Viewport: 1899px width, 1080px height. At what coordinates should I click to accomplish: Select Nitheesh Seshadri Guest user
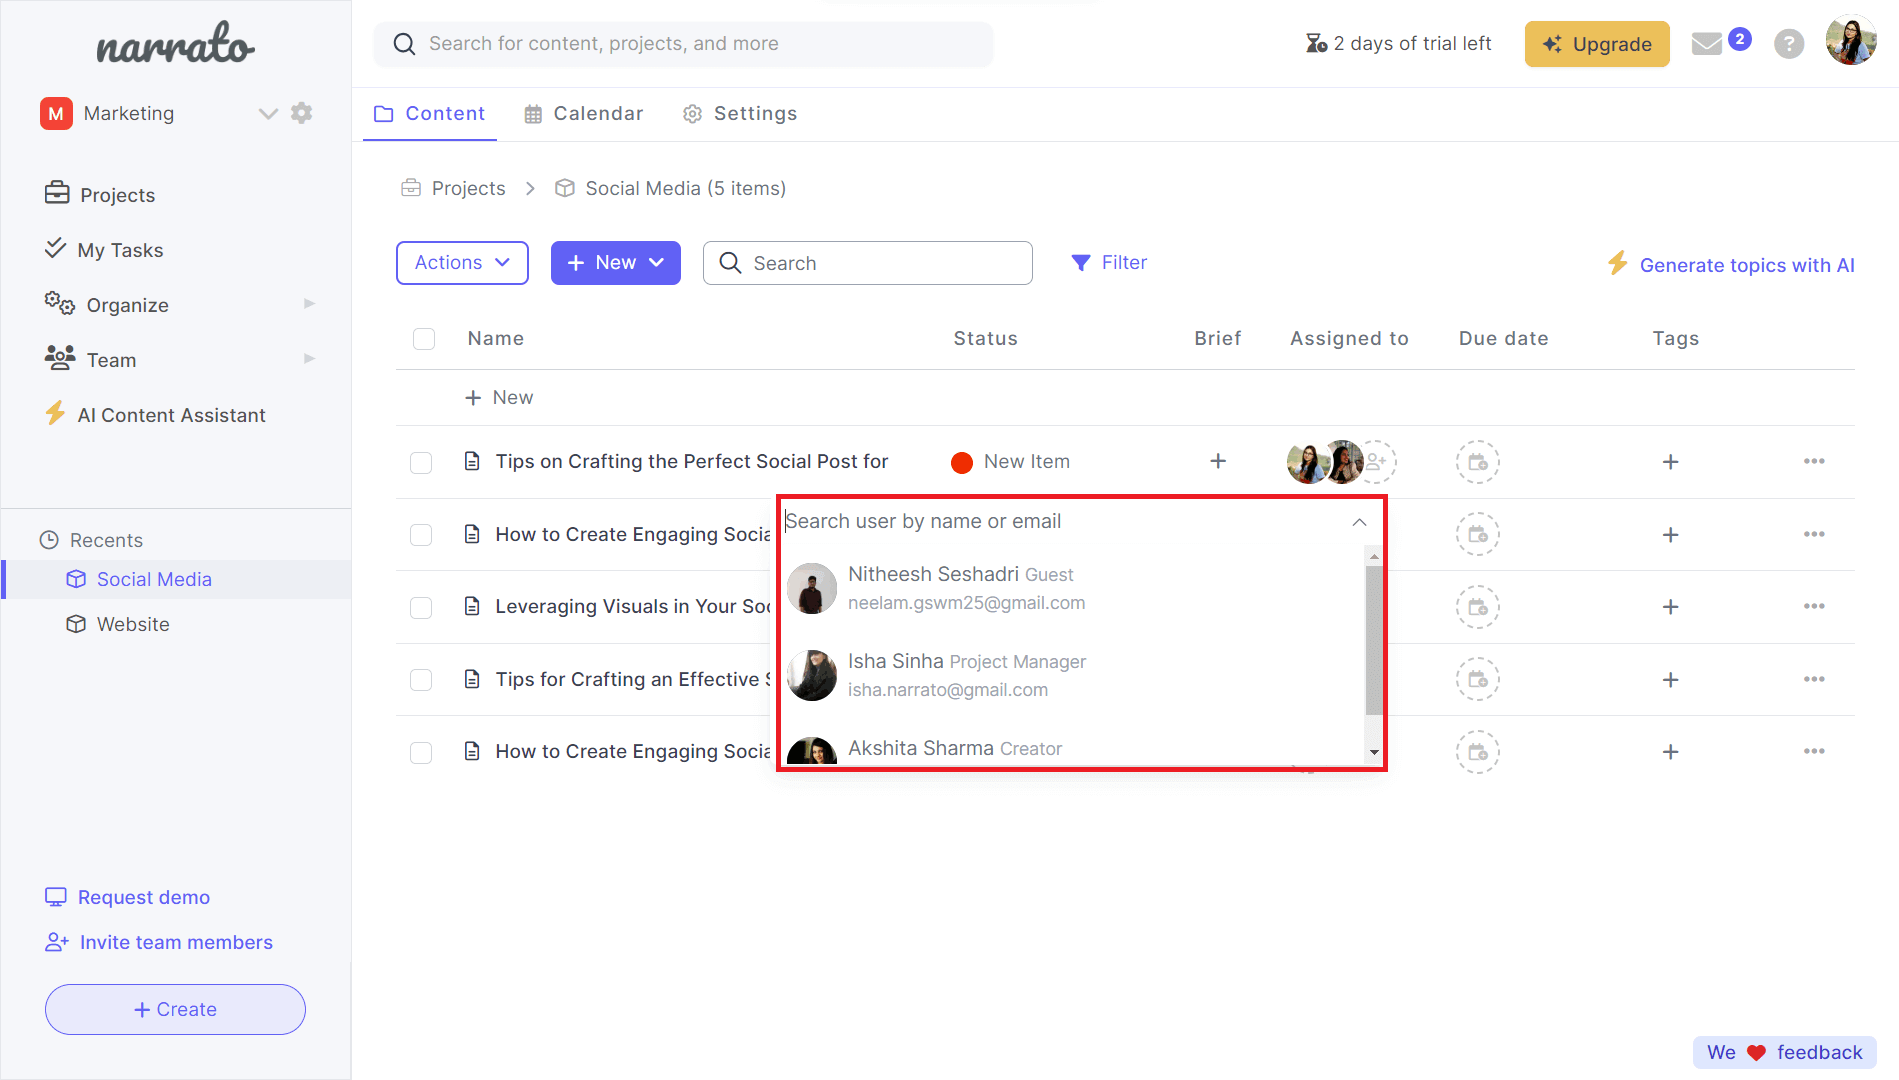tap(1073, 588)
